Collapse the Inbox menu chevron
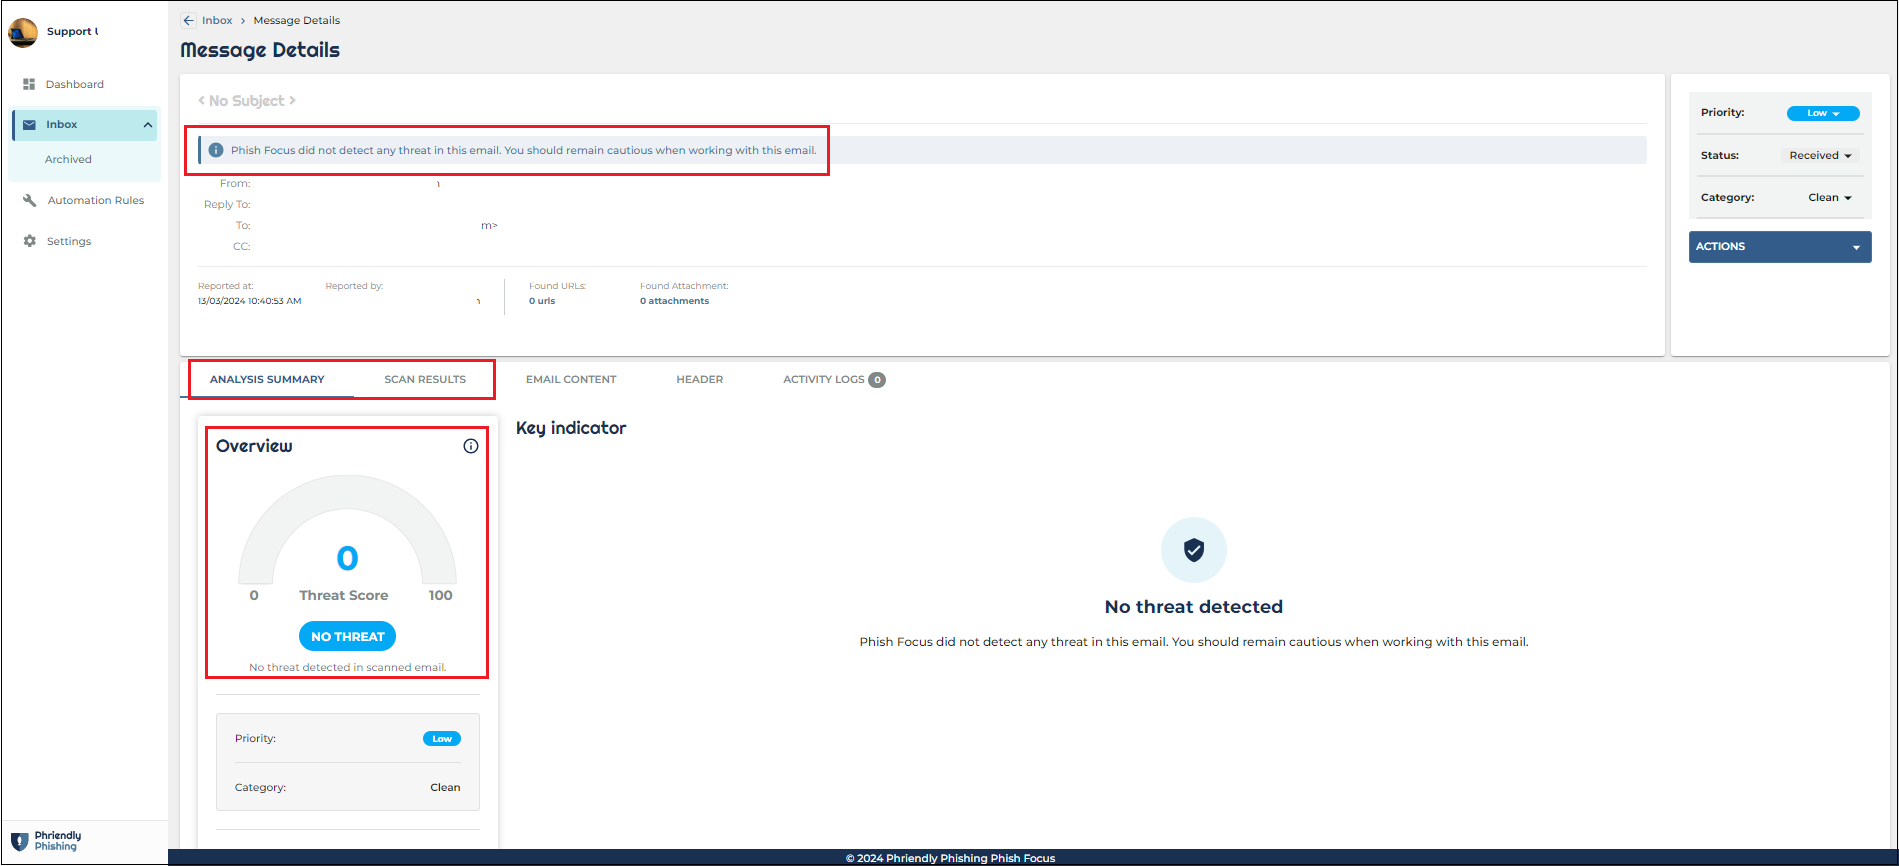1899x866 pixels. click(148, 125)
